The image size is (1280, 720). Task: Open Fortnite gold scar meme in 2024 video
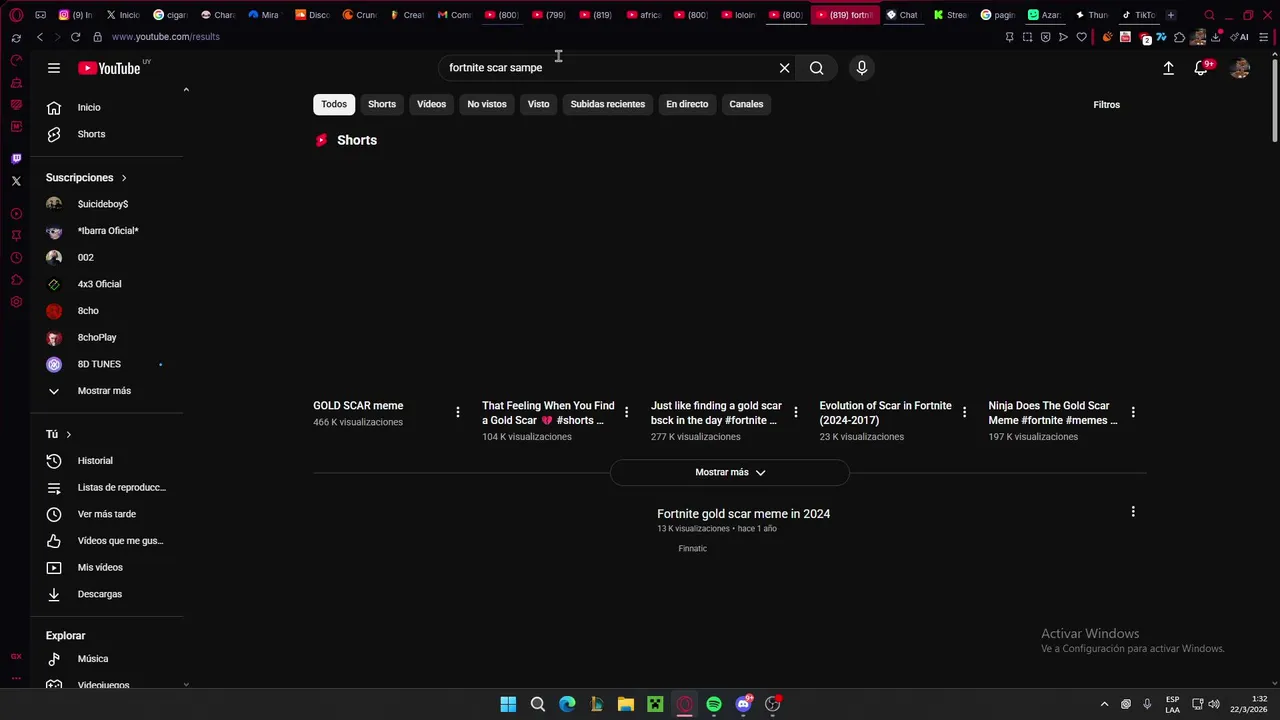click(x=743, y=514)
